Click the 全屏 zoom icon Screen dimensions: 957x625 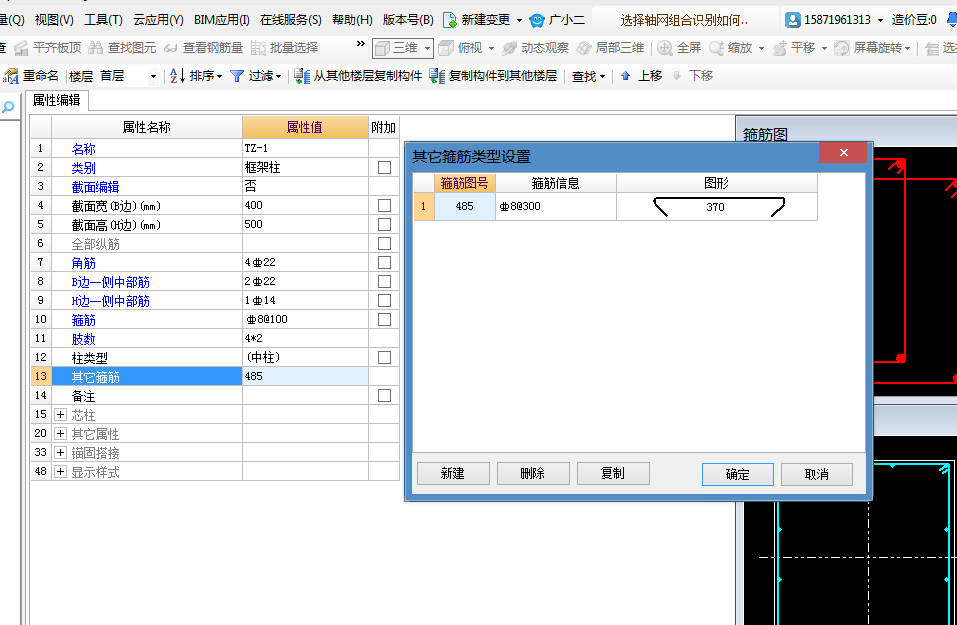click(665, 48)
